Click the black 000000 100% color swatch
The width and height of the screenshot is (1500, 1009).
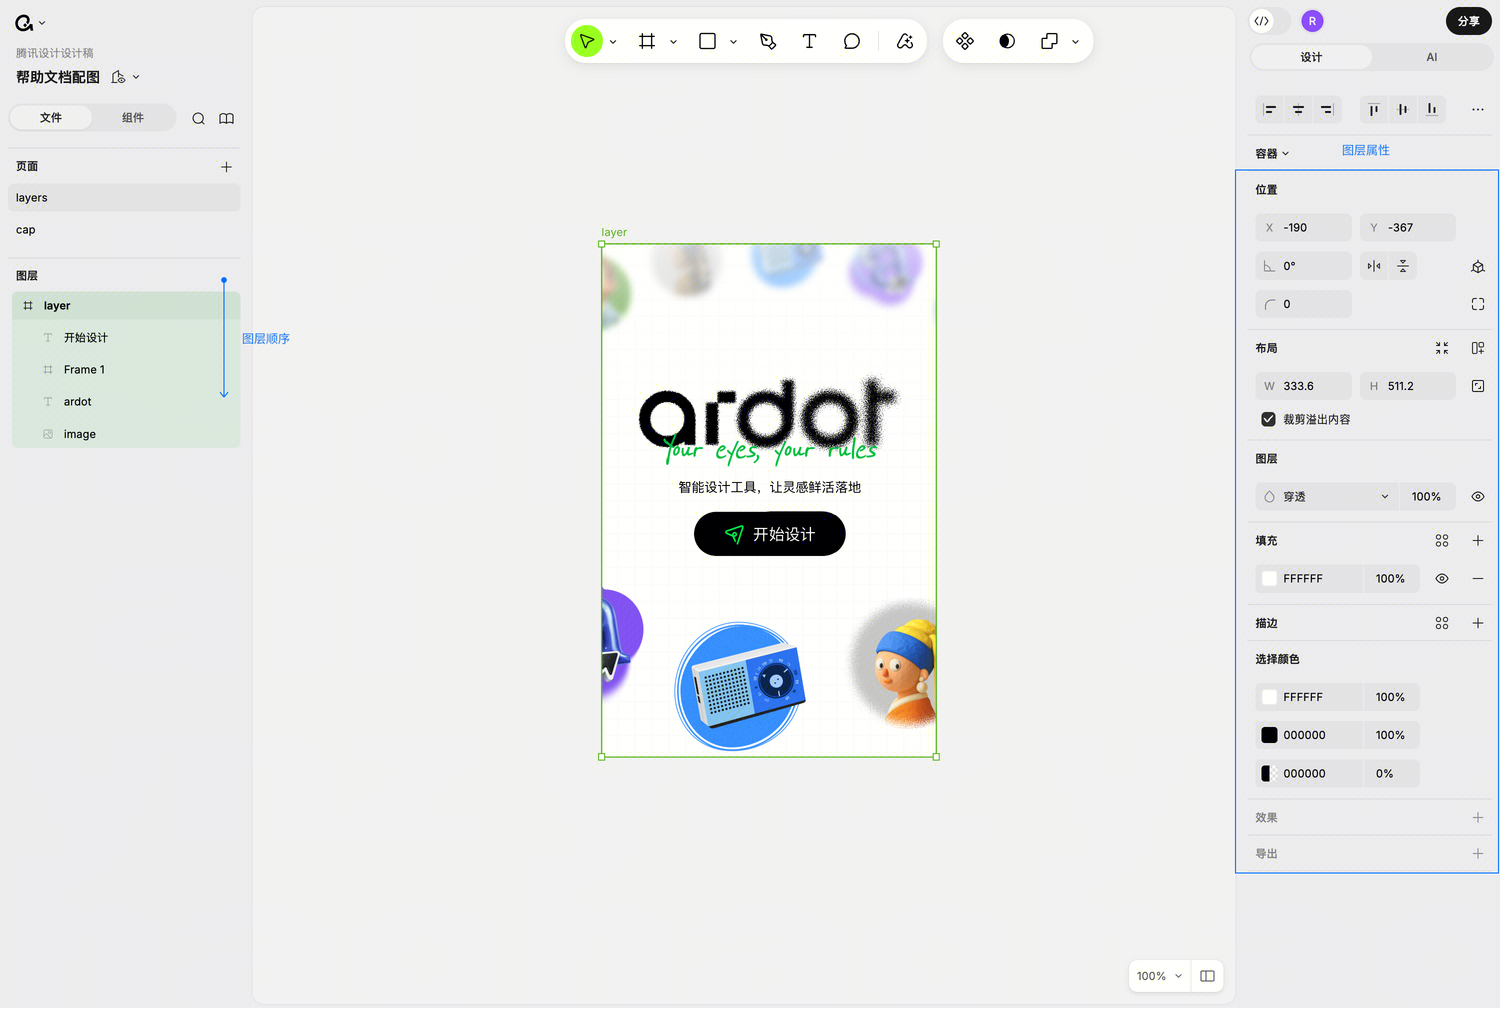1269,735
